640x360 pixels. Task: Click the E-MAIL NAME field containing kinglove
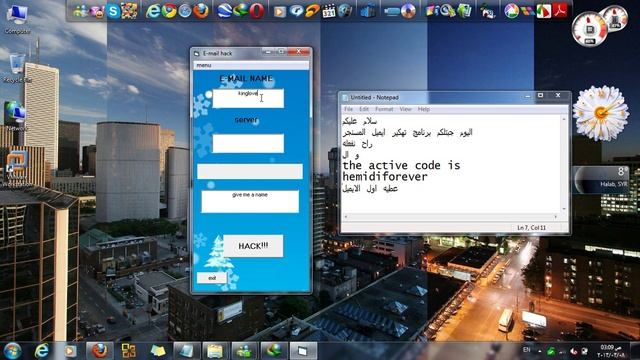(248, 98)
